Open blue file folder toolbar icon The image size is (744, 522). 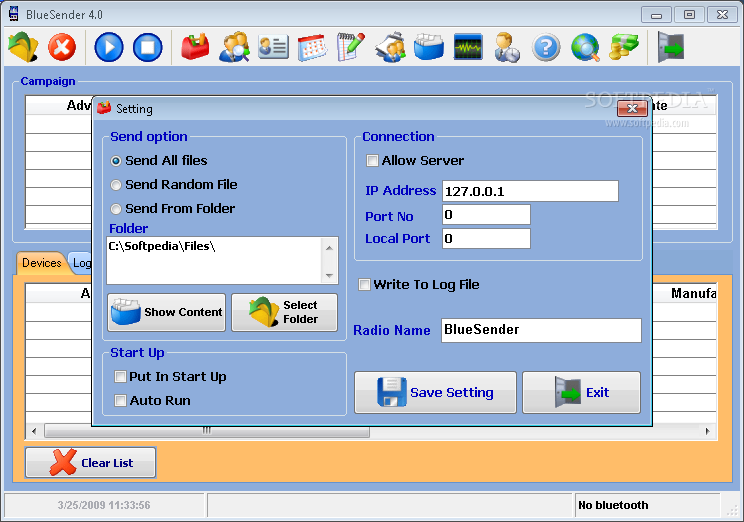(428, 47)
